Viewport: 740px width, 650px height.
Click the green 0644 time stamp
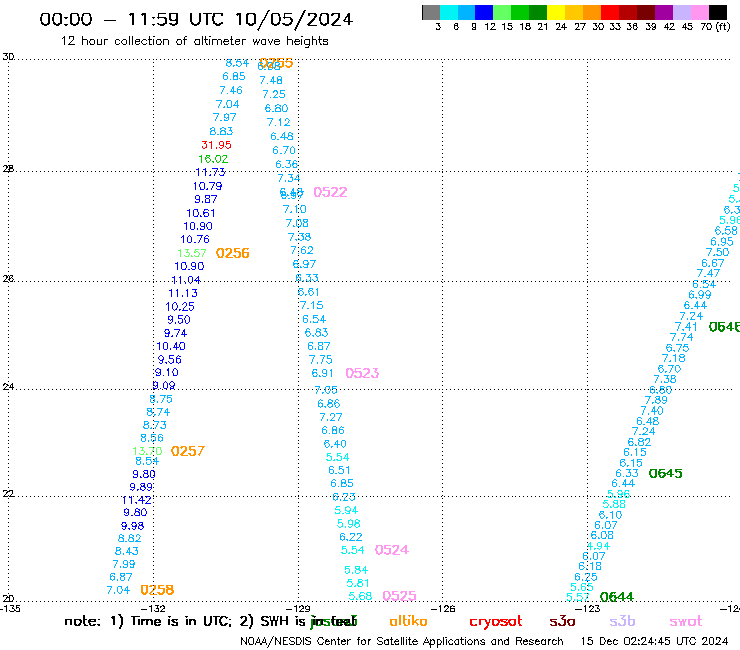[x=616, y=597]
